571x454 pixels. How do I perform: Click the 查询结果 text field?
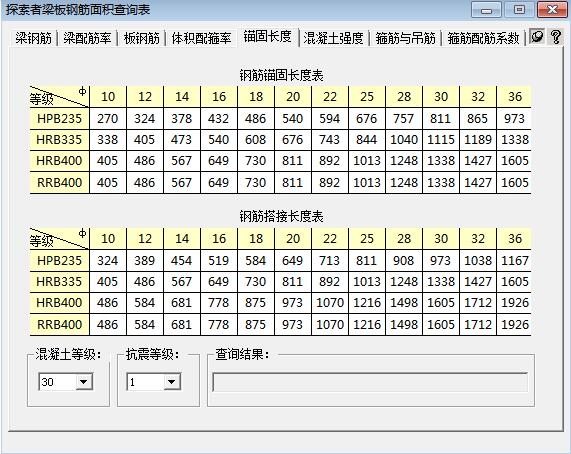[x=370, y=382]
